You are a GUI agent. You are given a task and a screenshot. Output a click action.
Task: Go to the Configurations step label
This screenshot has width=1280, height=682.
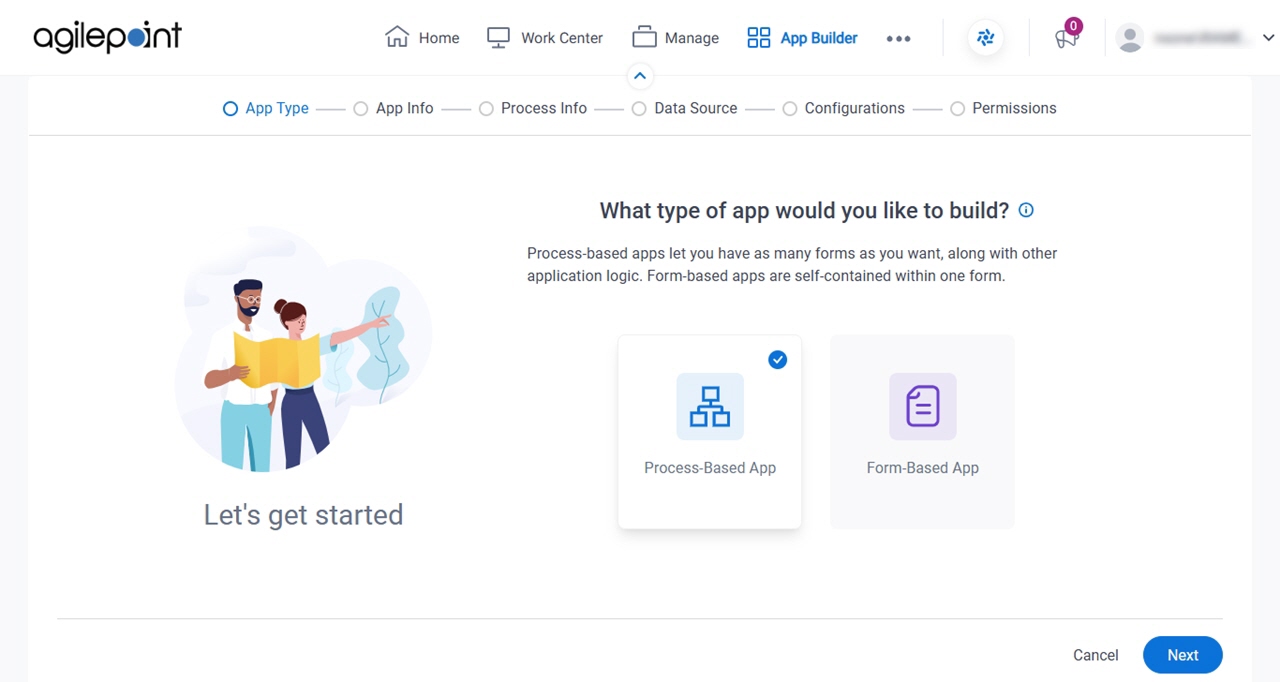click(855, 108)
